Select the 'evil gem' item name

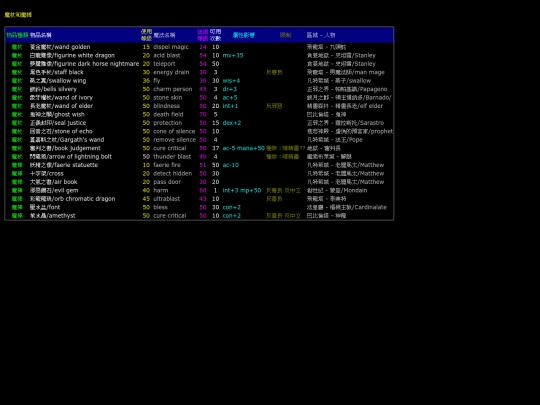coord(54,190)
